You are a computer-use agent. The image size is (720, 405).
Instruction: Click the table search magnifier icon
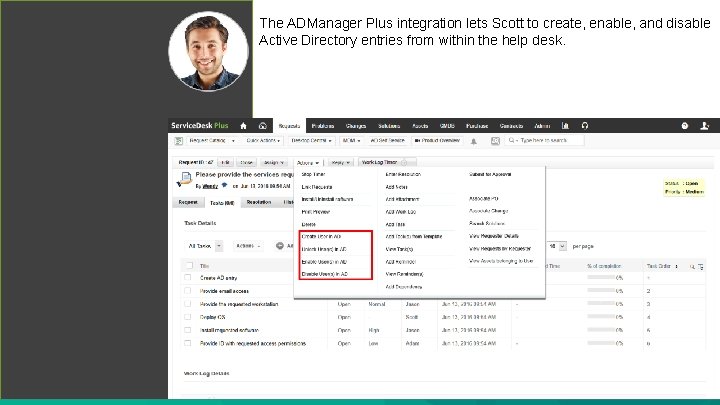pyautogui.click(x=692, y=267)
